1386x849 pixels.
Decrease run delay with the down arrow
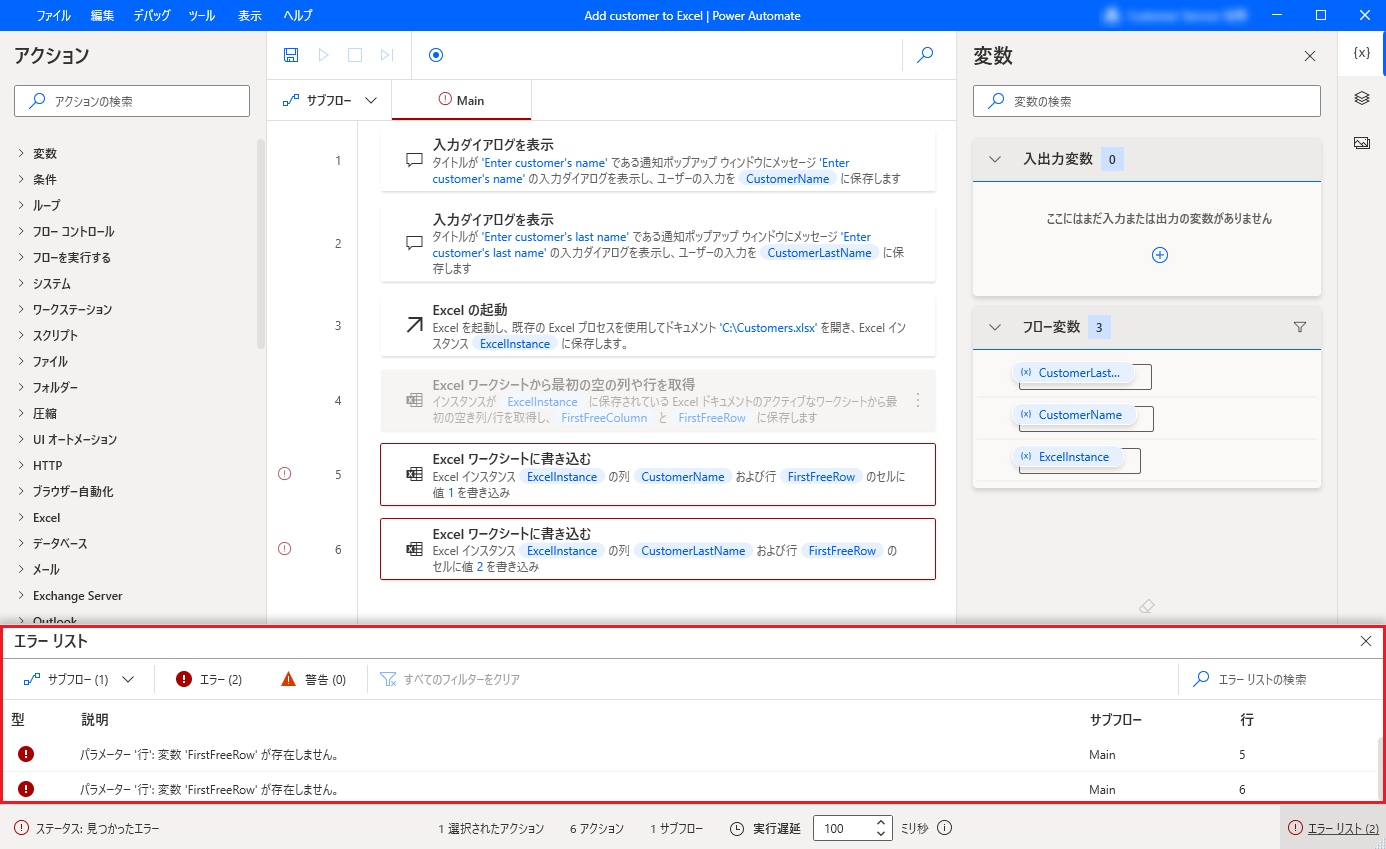(x=881, y=835)
